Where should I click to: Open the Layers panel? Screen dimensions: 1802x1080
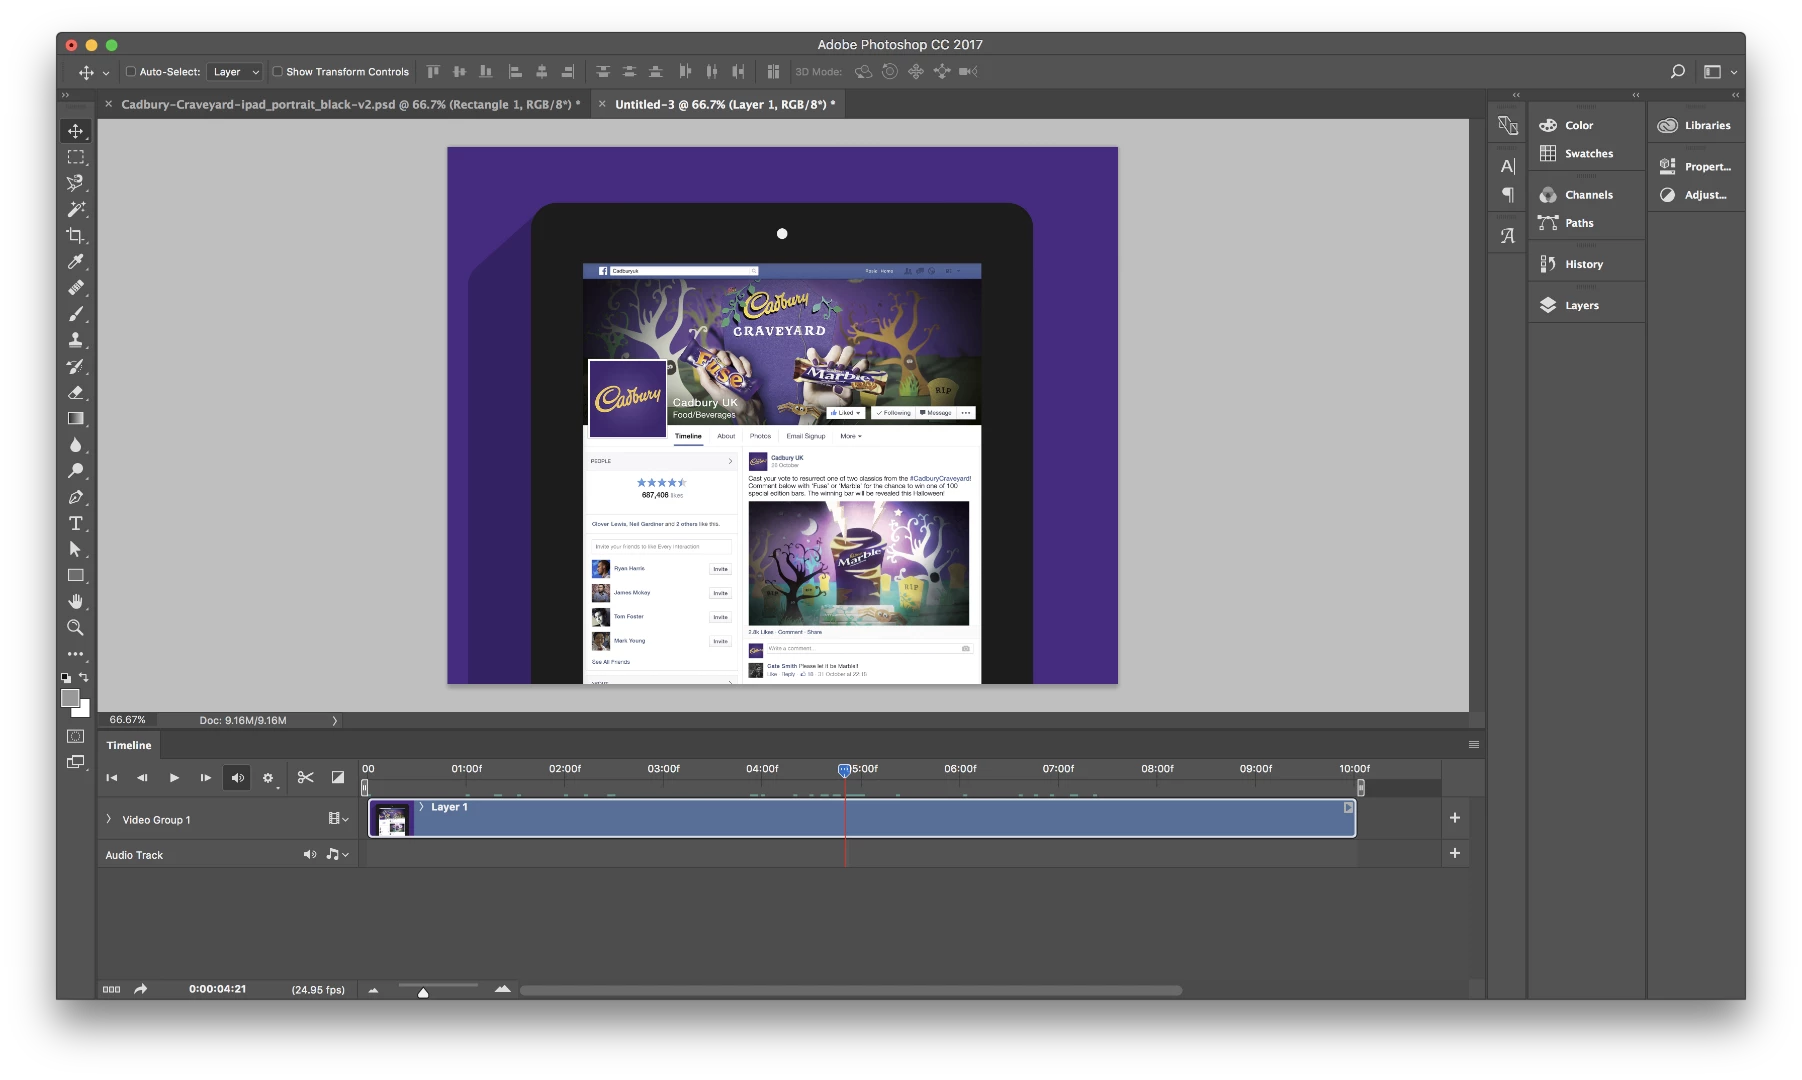(1581, 305)
